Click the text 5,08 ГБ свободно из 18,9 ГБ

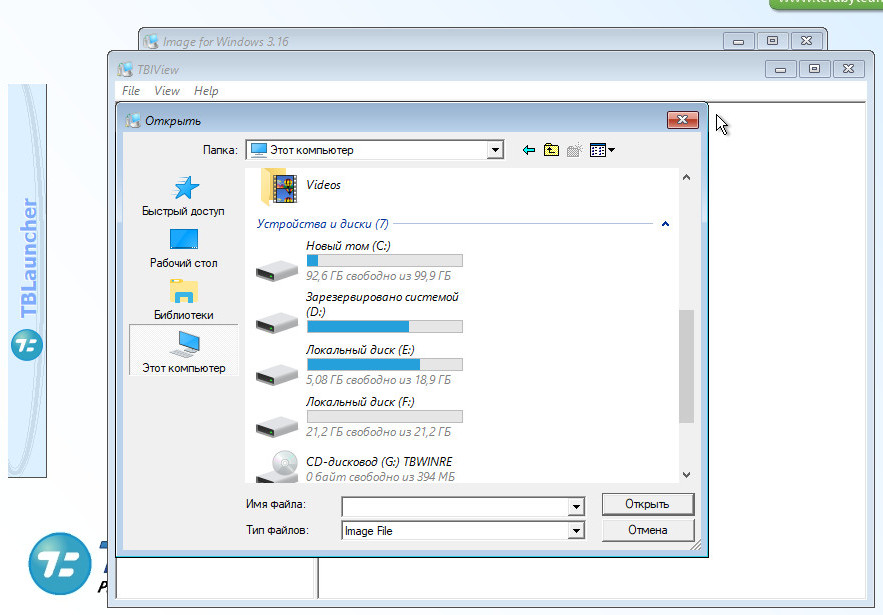pyautogui.click(x=378, y=380)
